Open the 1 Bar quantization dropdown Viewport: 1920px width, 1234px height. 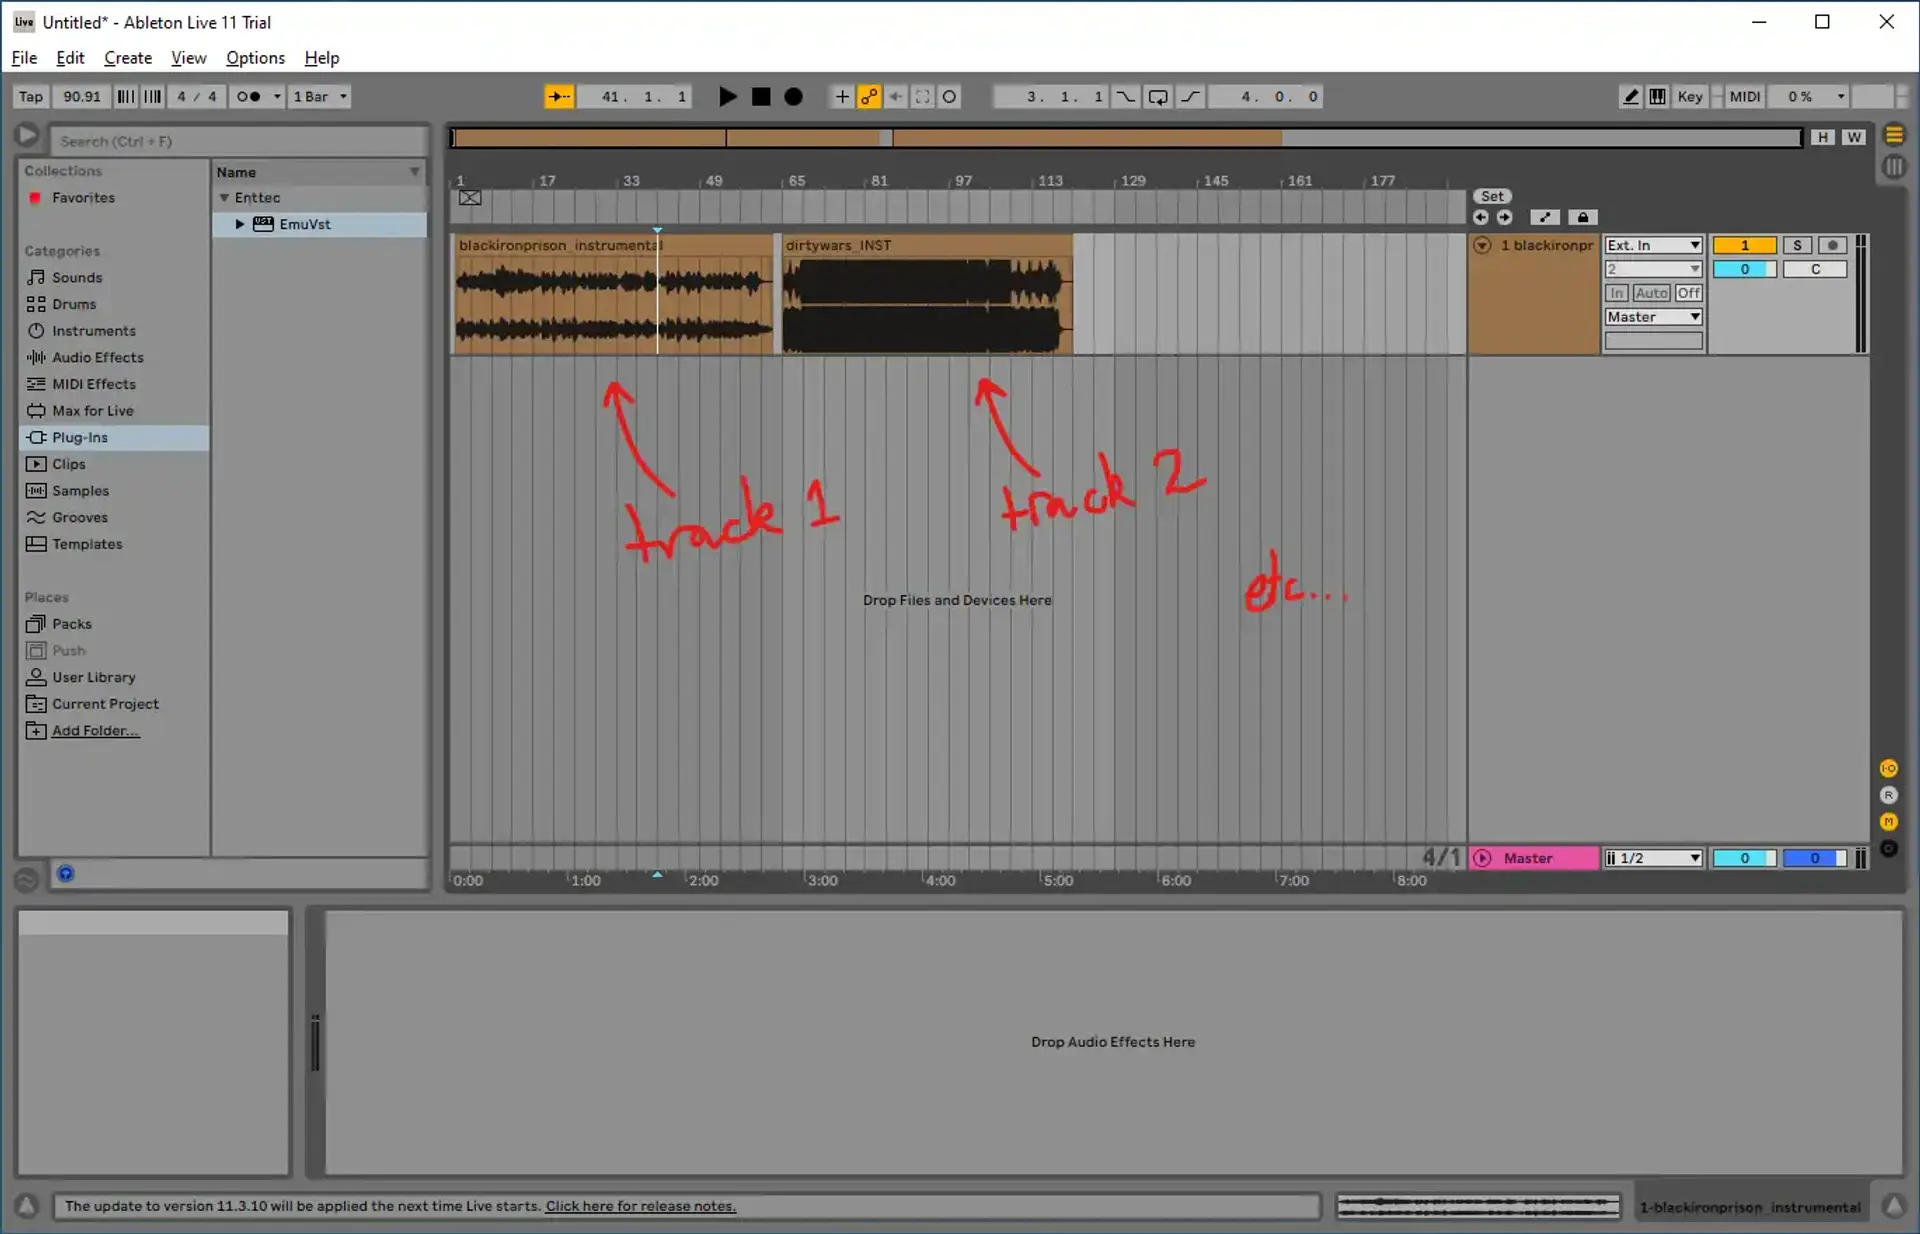pyautogui.click(x=320, y=97)
